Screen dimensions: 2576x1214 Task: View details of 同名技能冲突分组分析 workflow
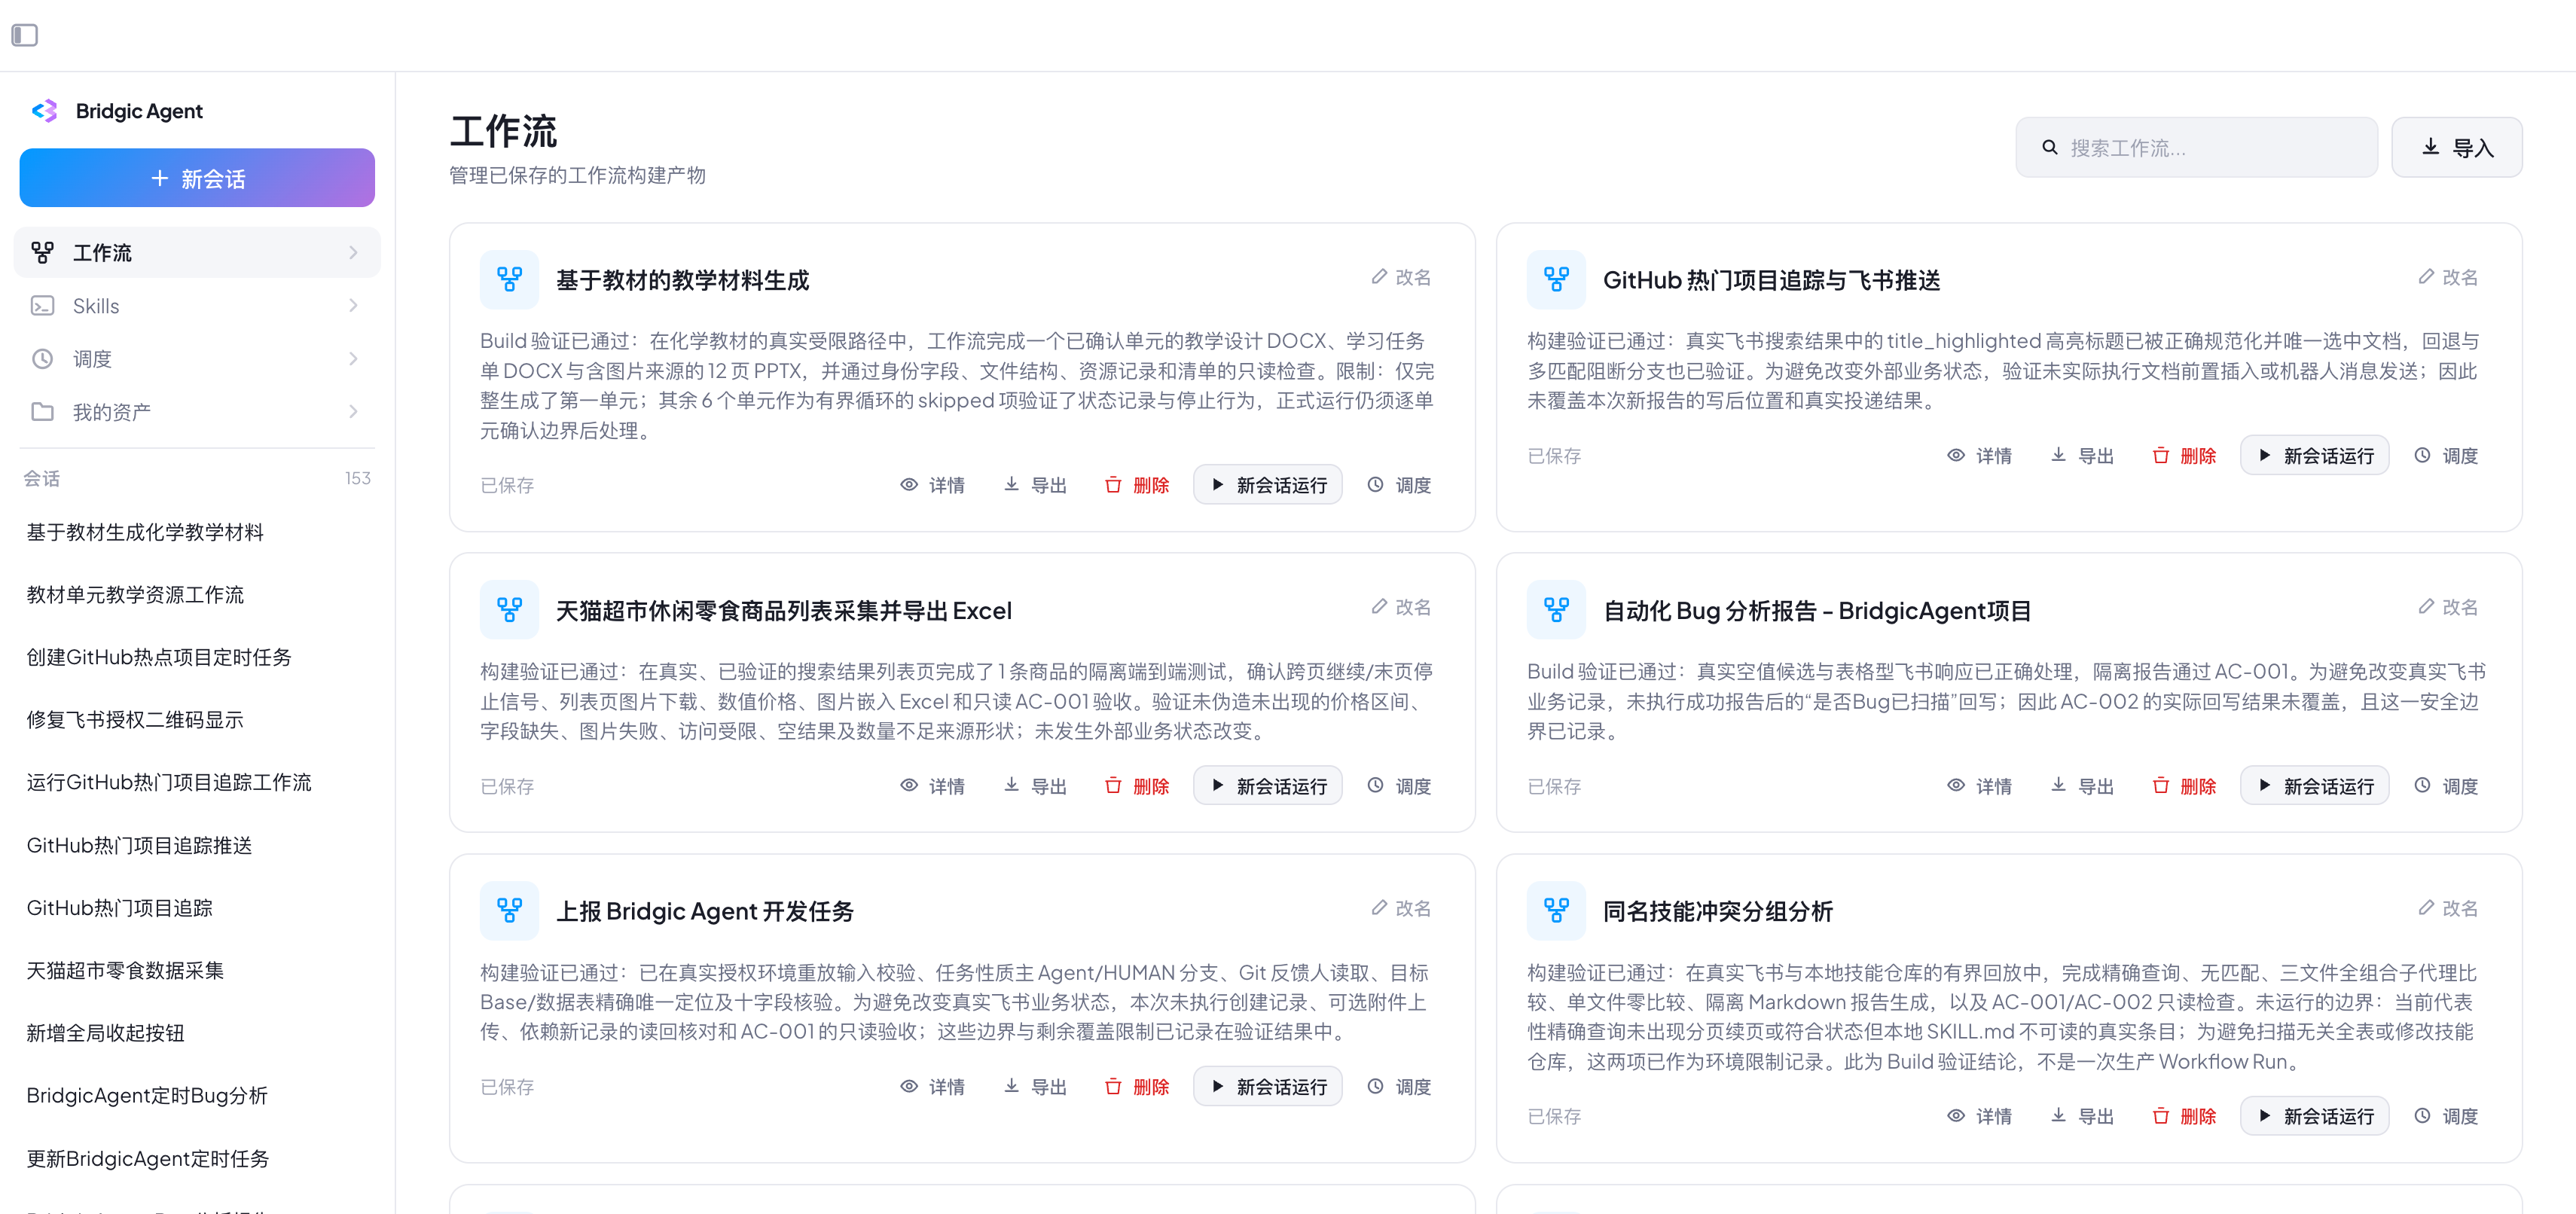click(x=1979, y=1116)
